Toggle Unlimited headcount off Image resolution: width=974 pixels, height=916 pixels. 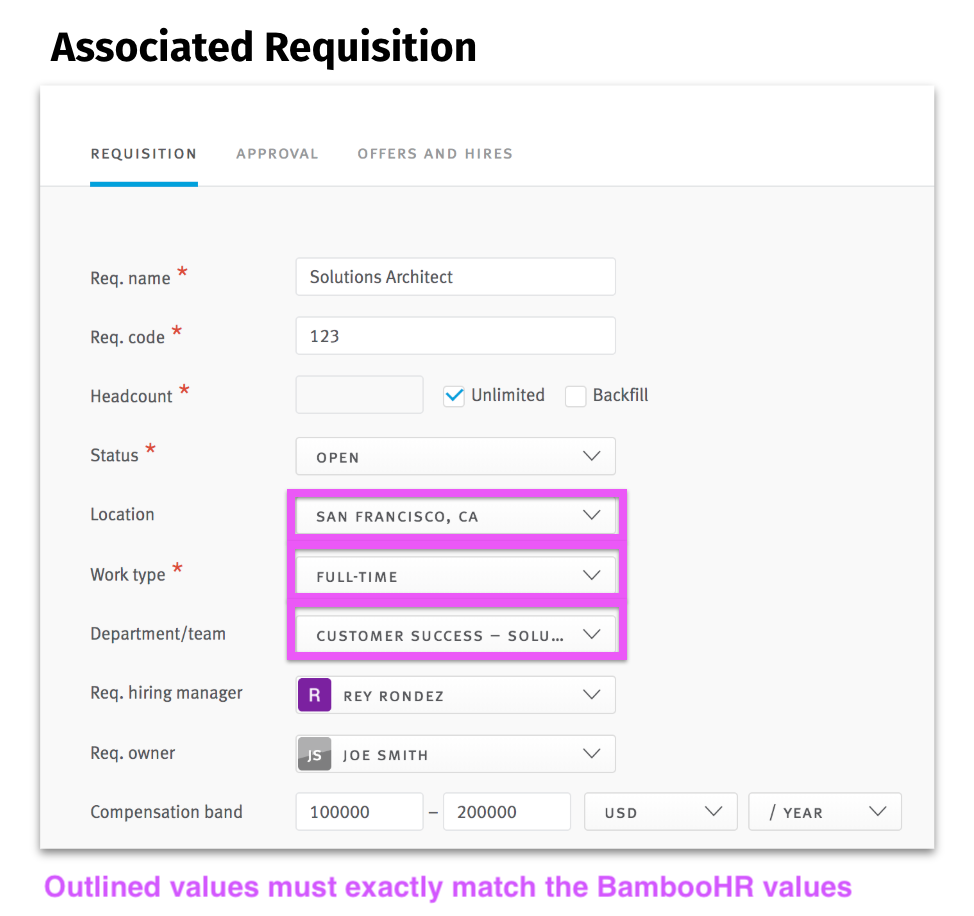coord(454,396)
